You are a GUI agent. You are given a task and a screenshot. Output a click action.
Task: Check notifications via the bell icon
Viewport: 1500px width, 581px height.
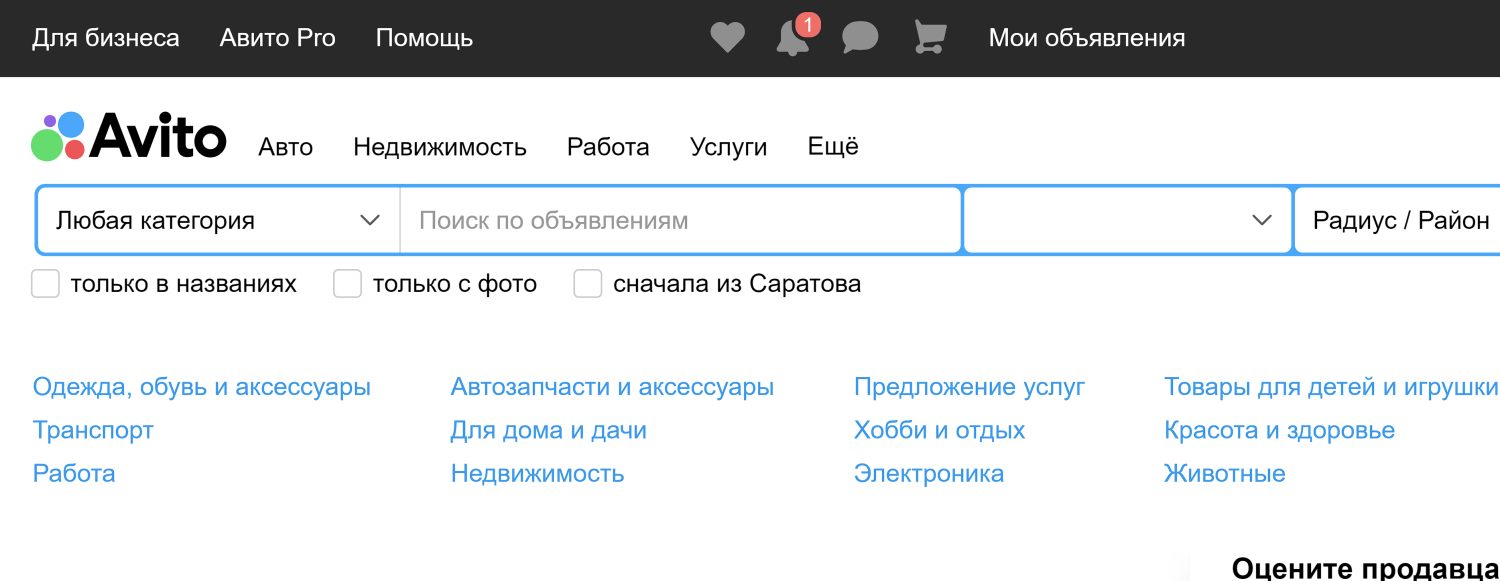pos(790,38)
